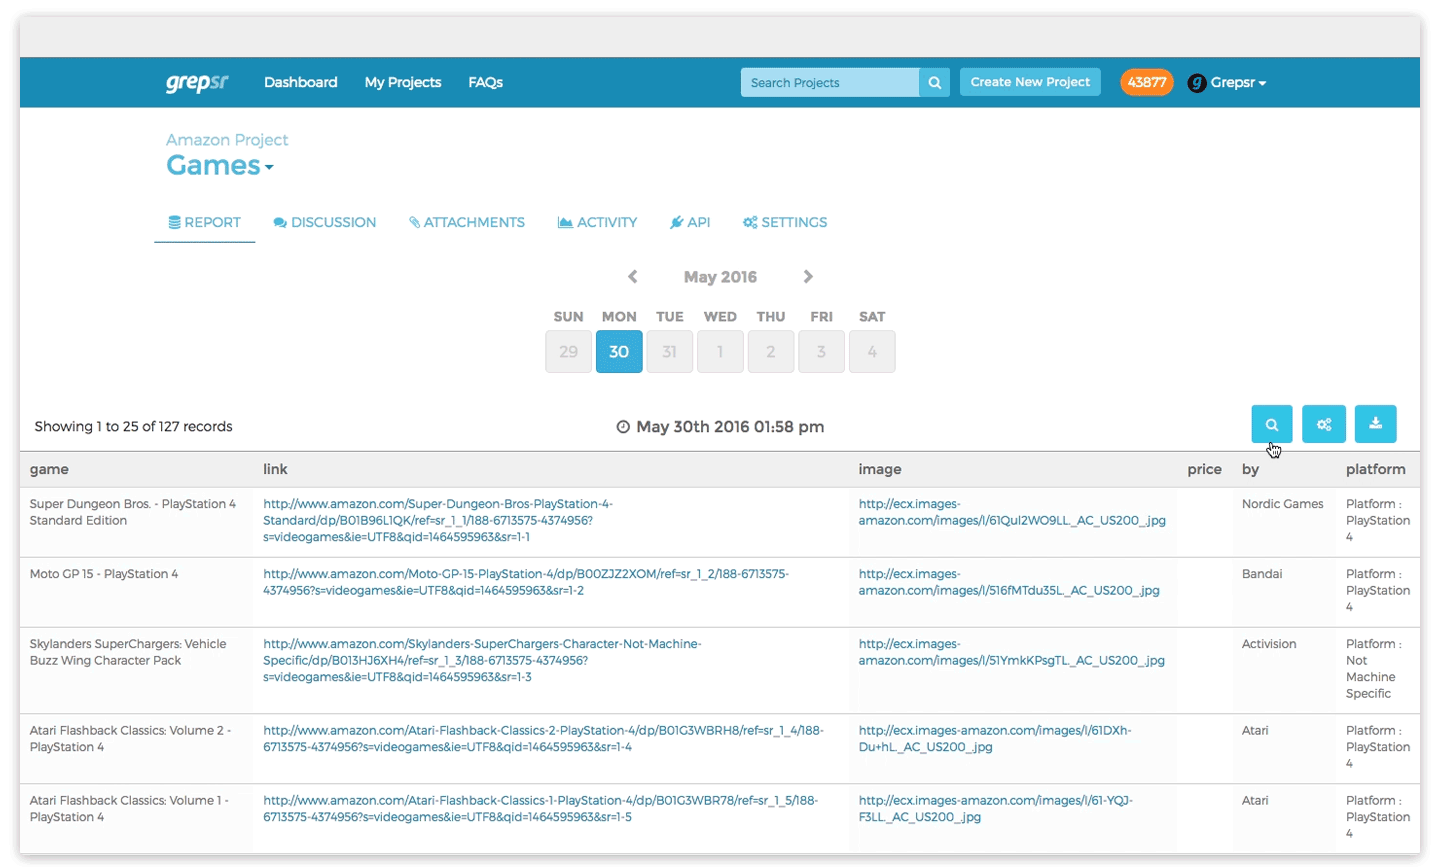Switch to the ACTIVITY tab

click(597, 222)
